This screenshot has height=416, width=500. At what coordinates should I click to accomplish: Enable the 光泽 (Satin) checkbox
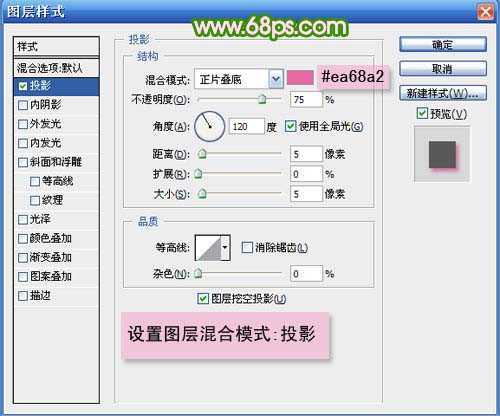23,219
